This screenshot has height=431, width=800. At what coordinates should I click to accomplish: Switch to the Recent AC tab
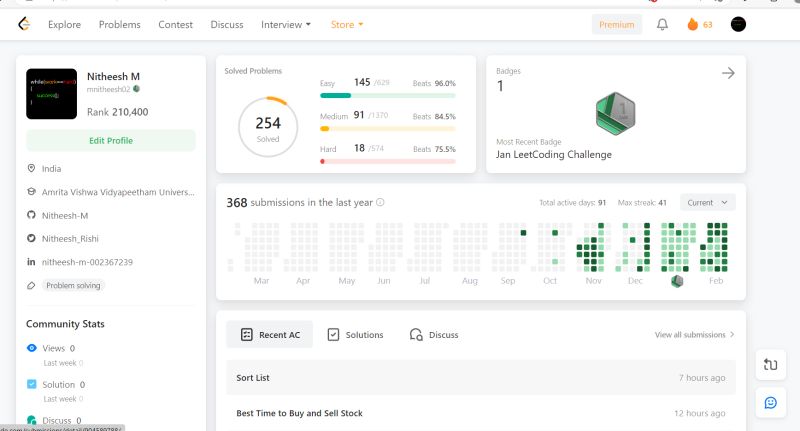[x=269, y=335]
